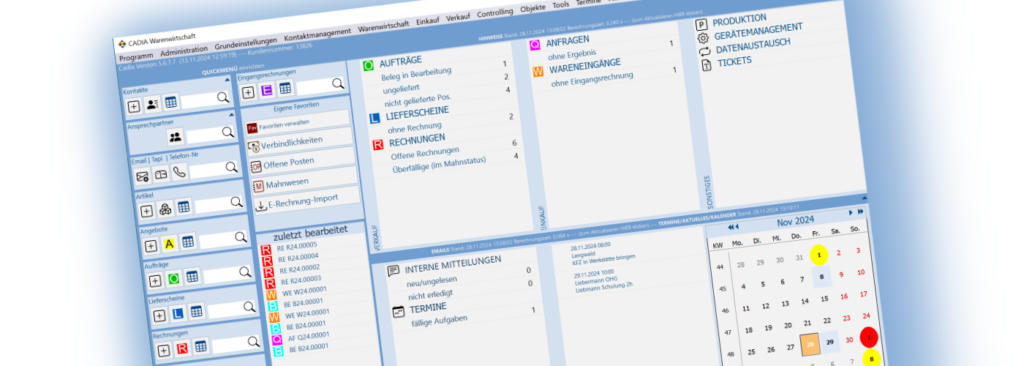
Task: Open the Programm menu
Action: [136, 57]
